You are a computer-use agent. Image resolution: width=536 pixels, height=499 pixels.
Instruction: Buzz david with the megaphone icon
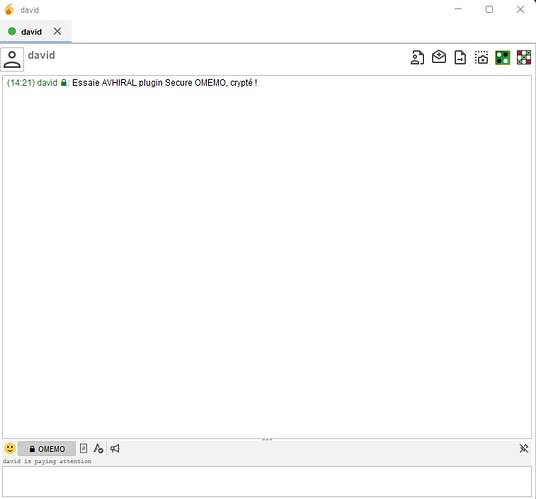pyautogui.click(x=115, y=448)
